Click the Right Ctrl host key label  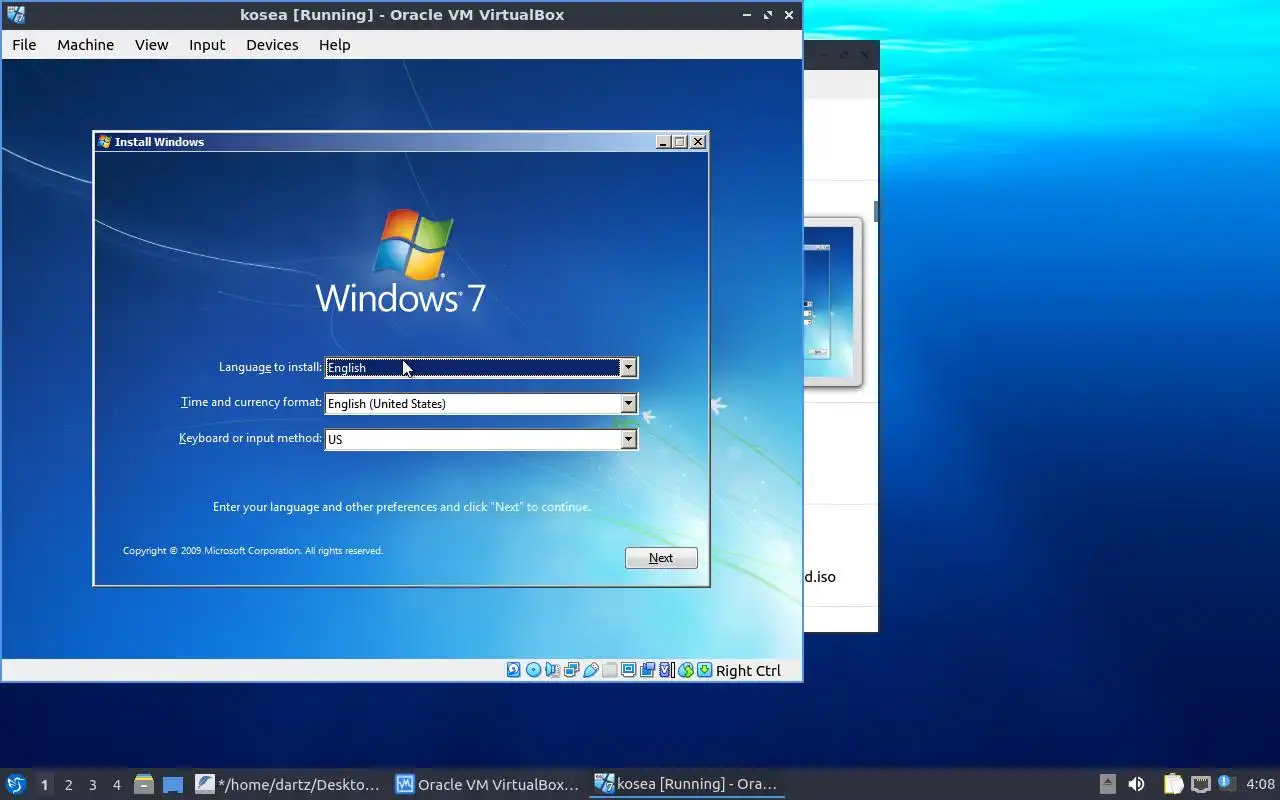click(x=748, y=671)
